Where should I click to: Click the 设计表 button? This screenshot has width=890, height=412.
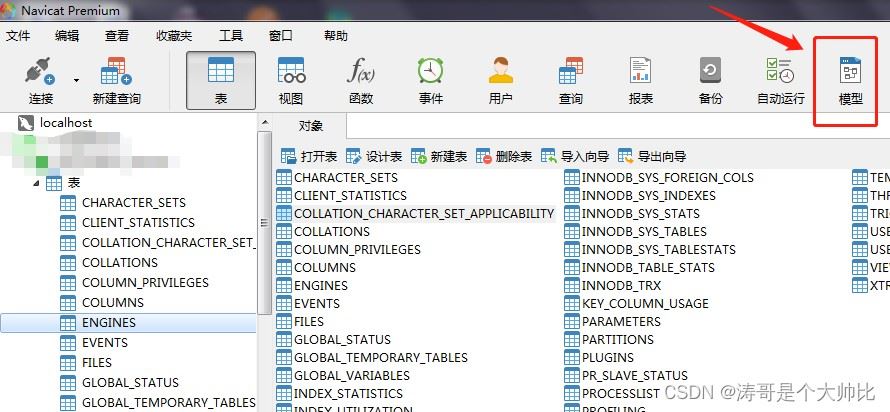tap(374, 156)
